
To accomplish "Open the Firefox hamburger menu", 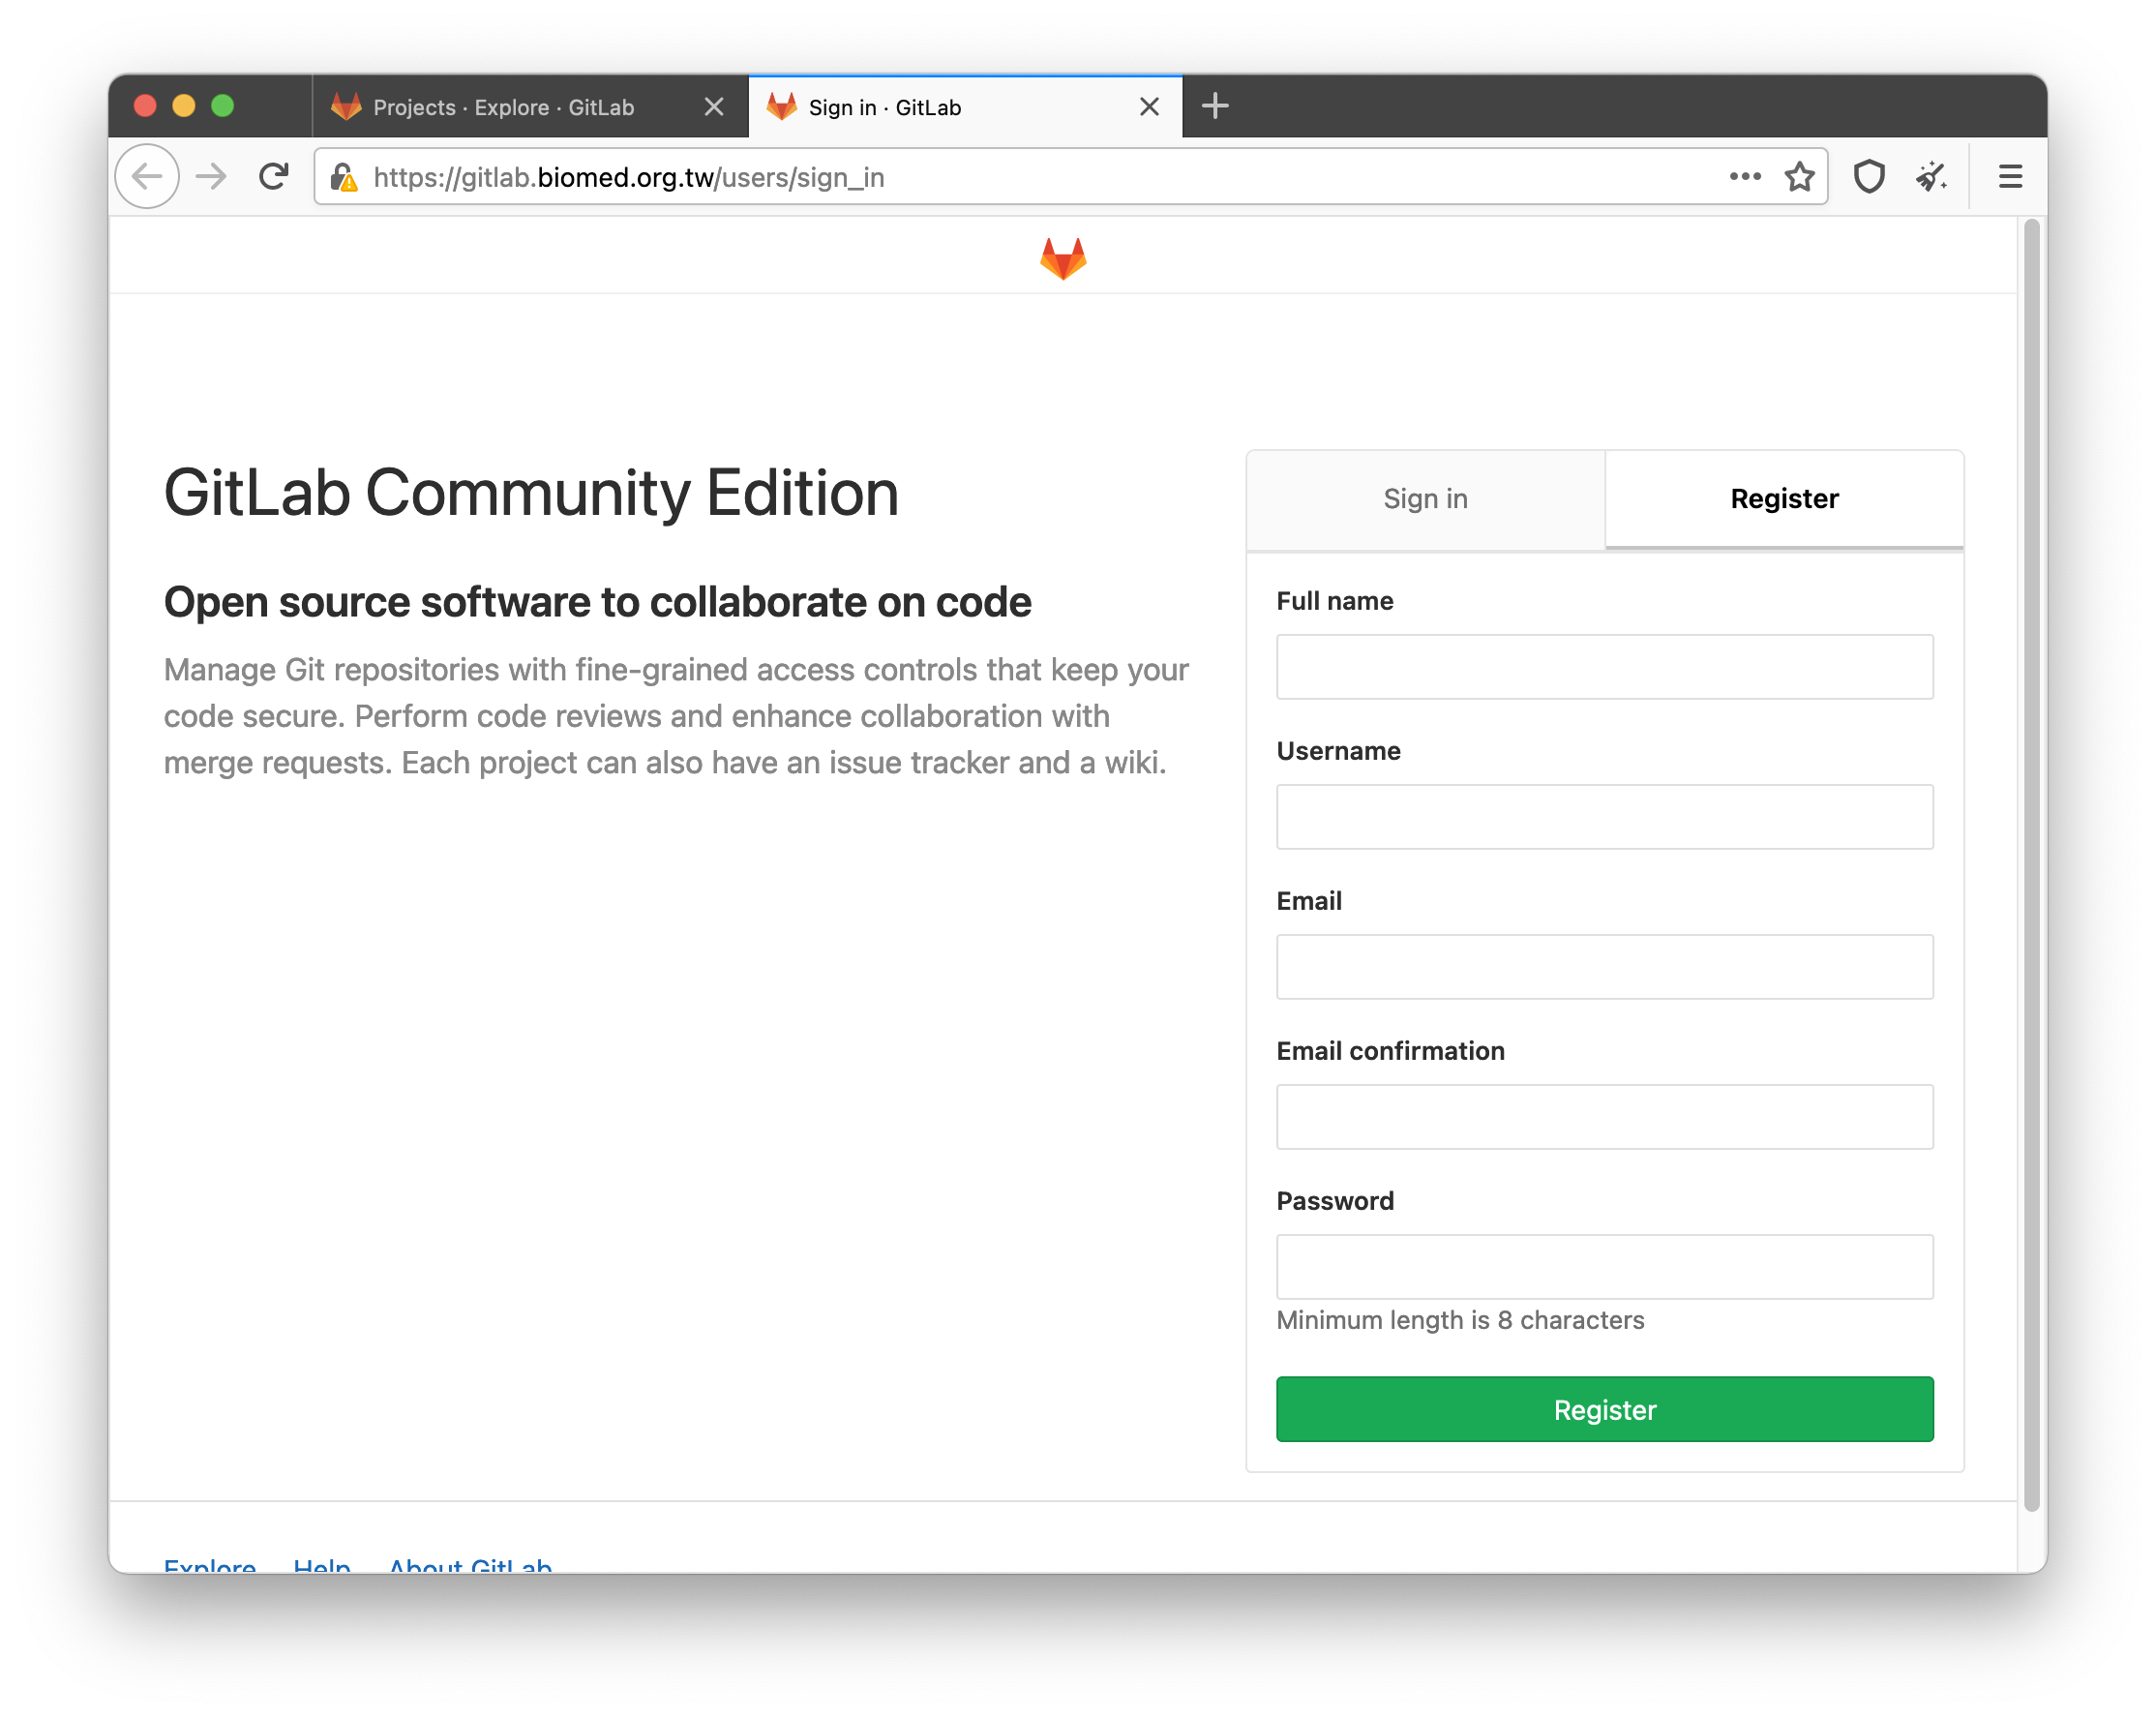I will coord(2010,177).
